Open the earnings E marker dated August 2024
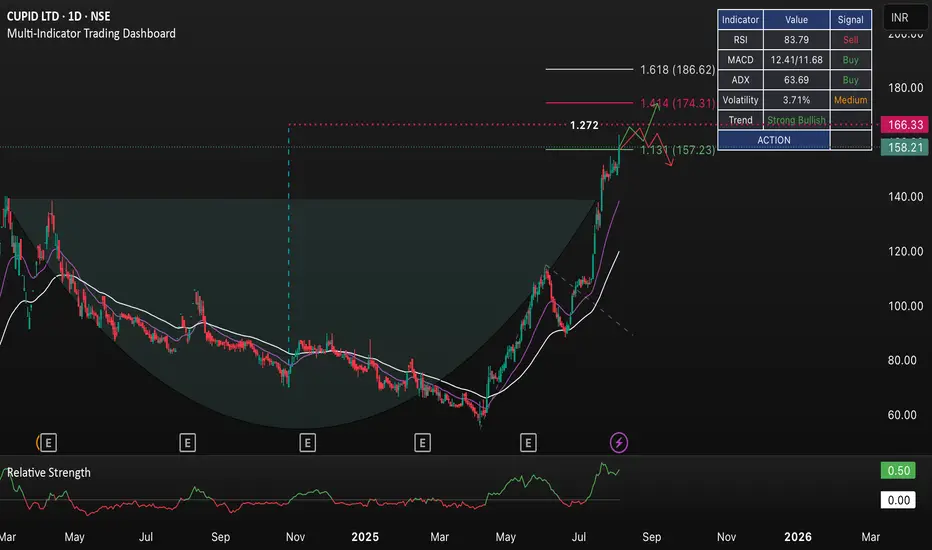932x550 pixels. pyautogui.click(x=187, y=442)
